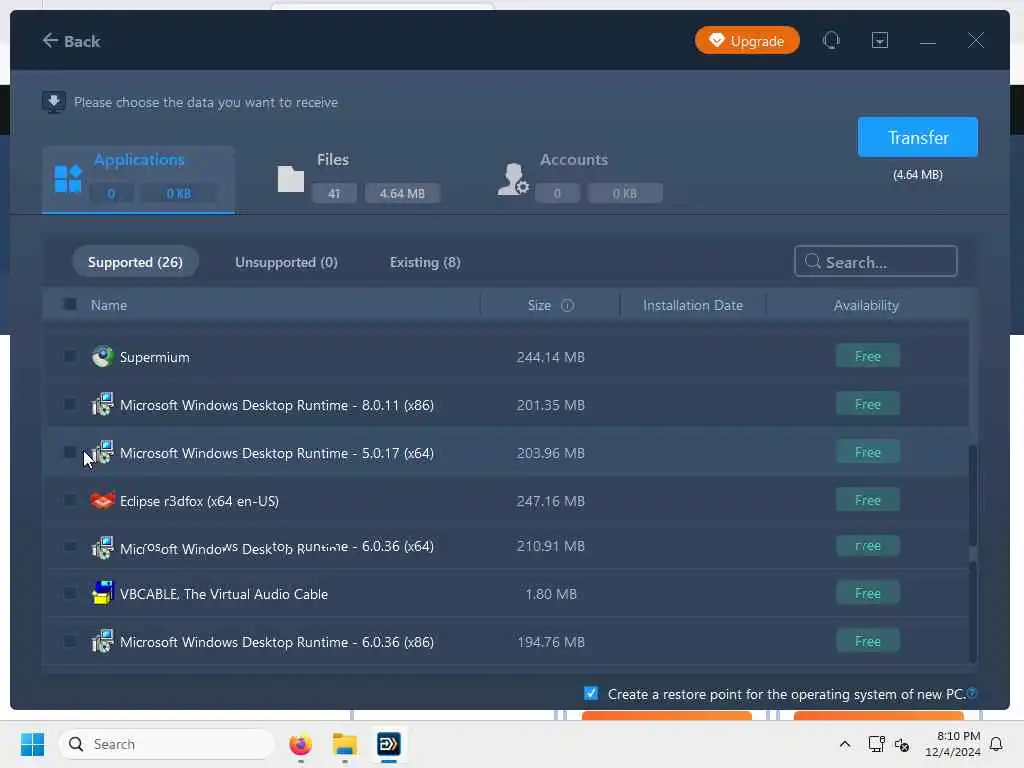Check the Eclipse r3dfox checkbox
The height and width of the screenshot is (768, 1024).
(70, 500)
